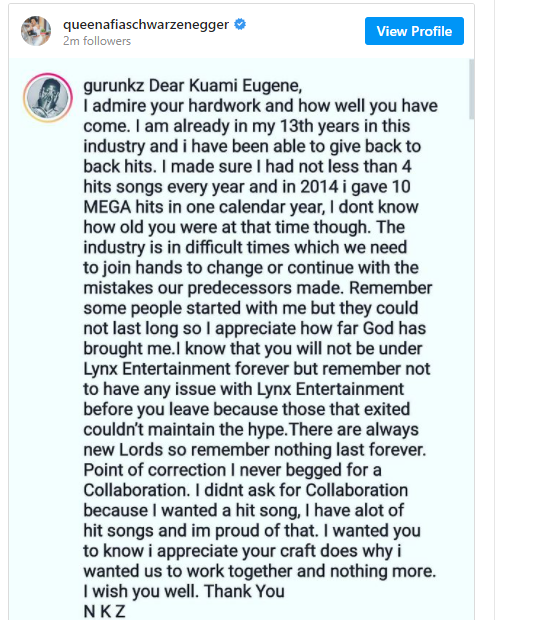Image resolution: width=556 pixels, height=620 pixels.
Task: Click the 'Lynx Entertainment forever' caption line
Action: coord(257,369)
